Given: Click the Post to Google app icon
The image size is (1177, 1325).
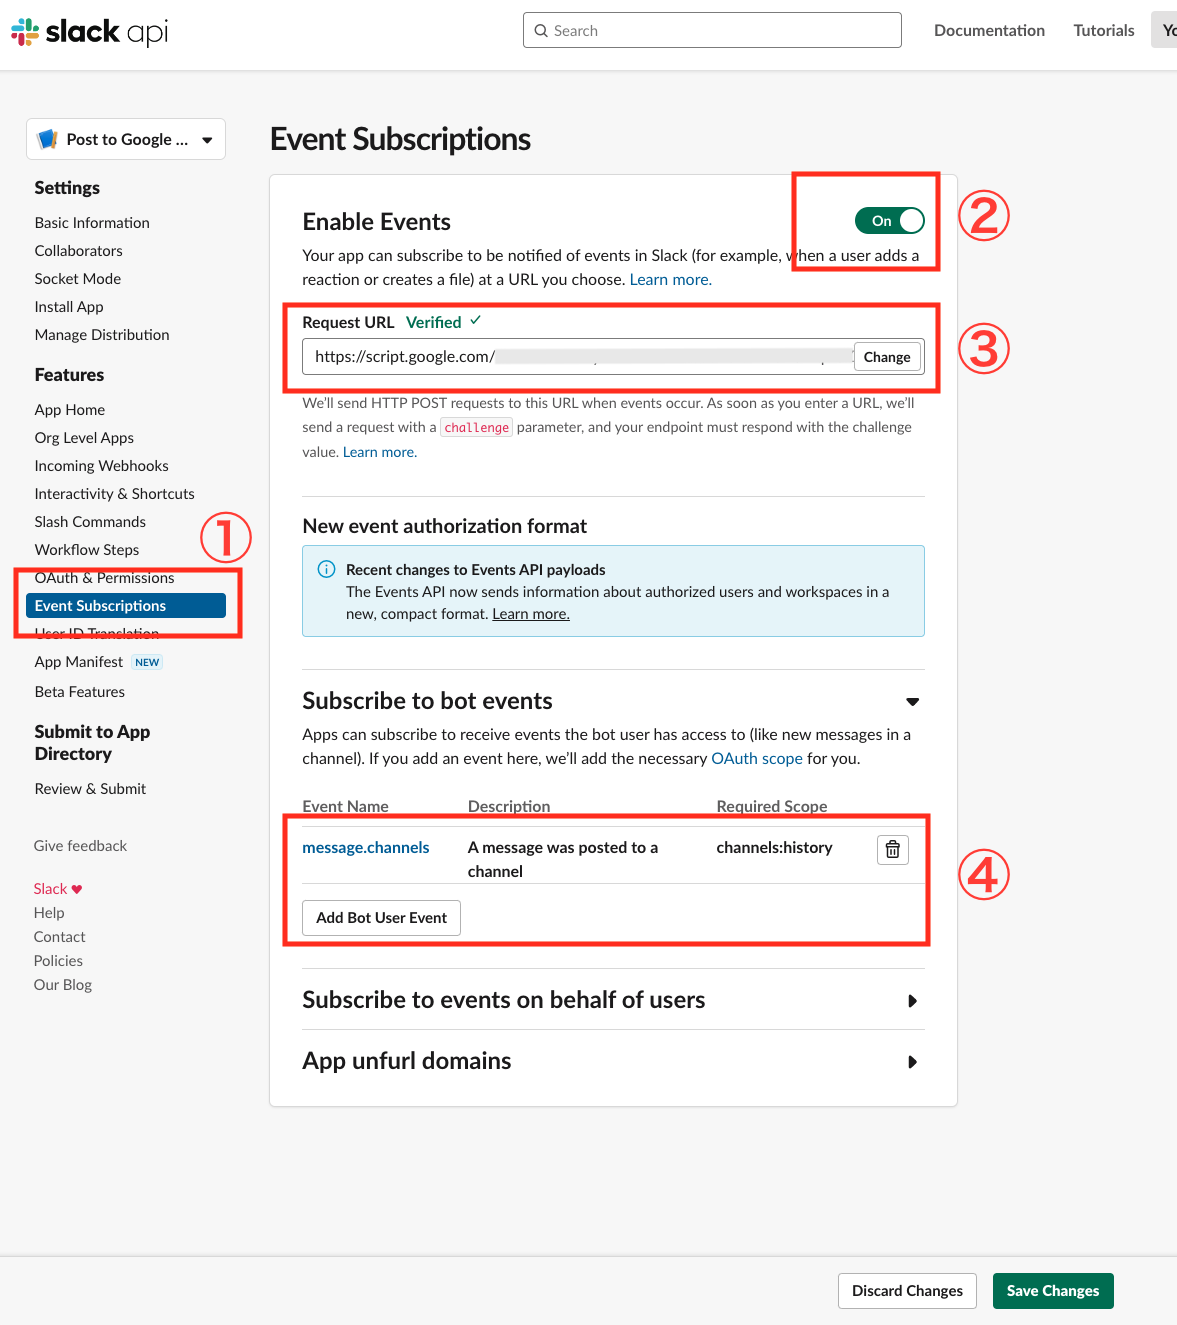Looking at the screenshot, I should pos(47,138).
